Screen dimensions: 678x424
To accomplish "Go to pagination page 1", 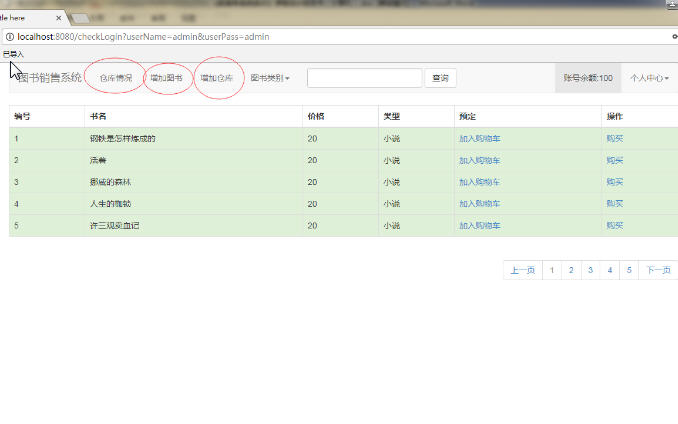I will point(552,270).
